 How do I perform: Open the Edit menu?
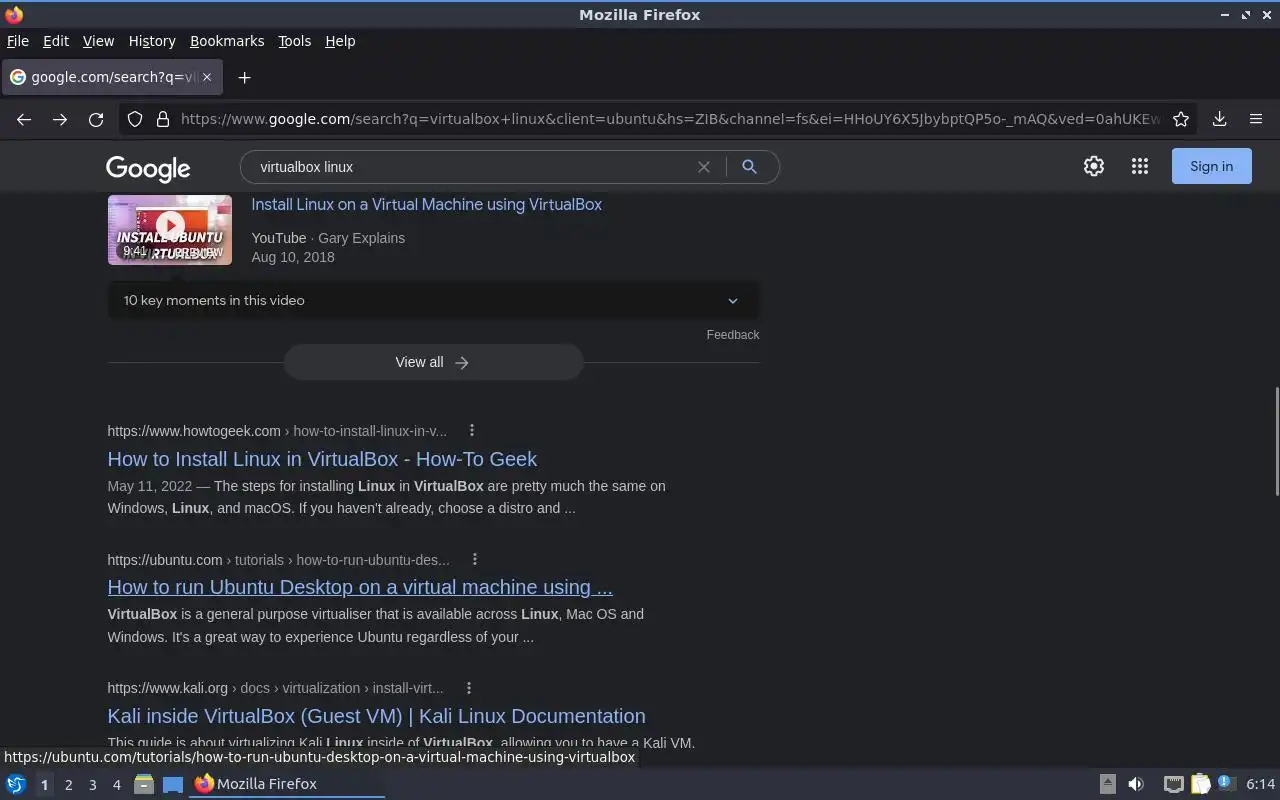coord(56,41)
